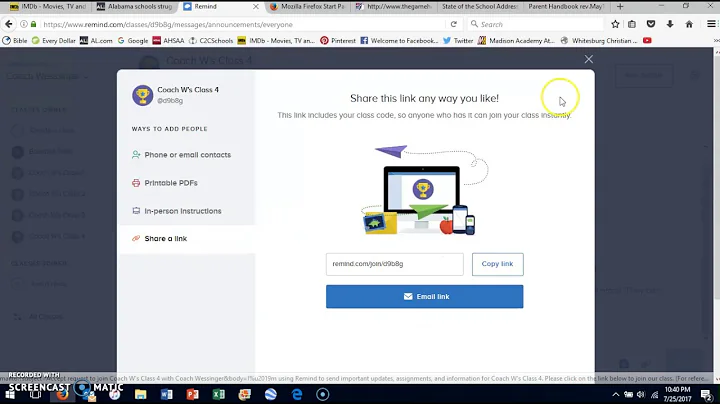The width and height of the screenshot is (720, 404).
Task: Switch to Parent Handbook tab
Action: 566,6
